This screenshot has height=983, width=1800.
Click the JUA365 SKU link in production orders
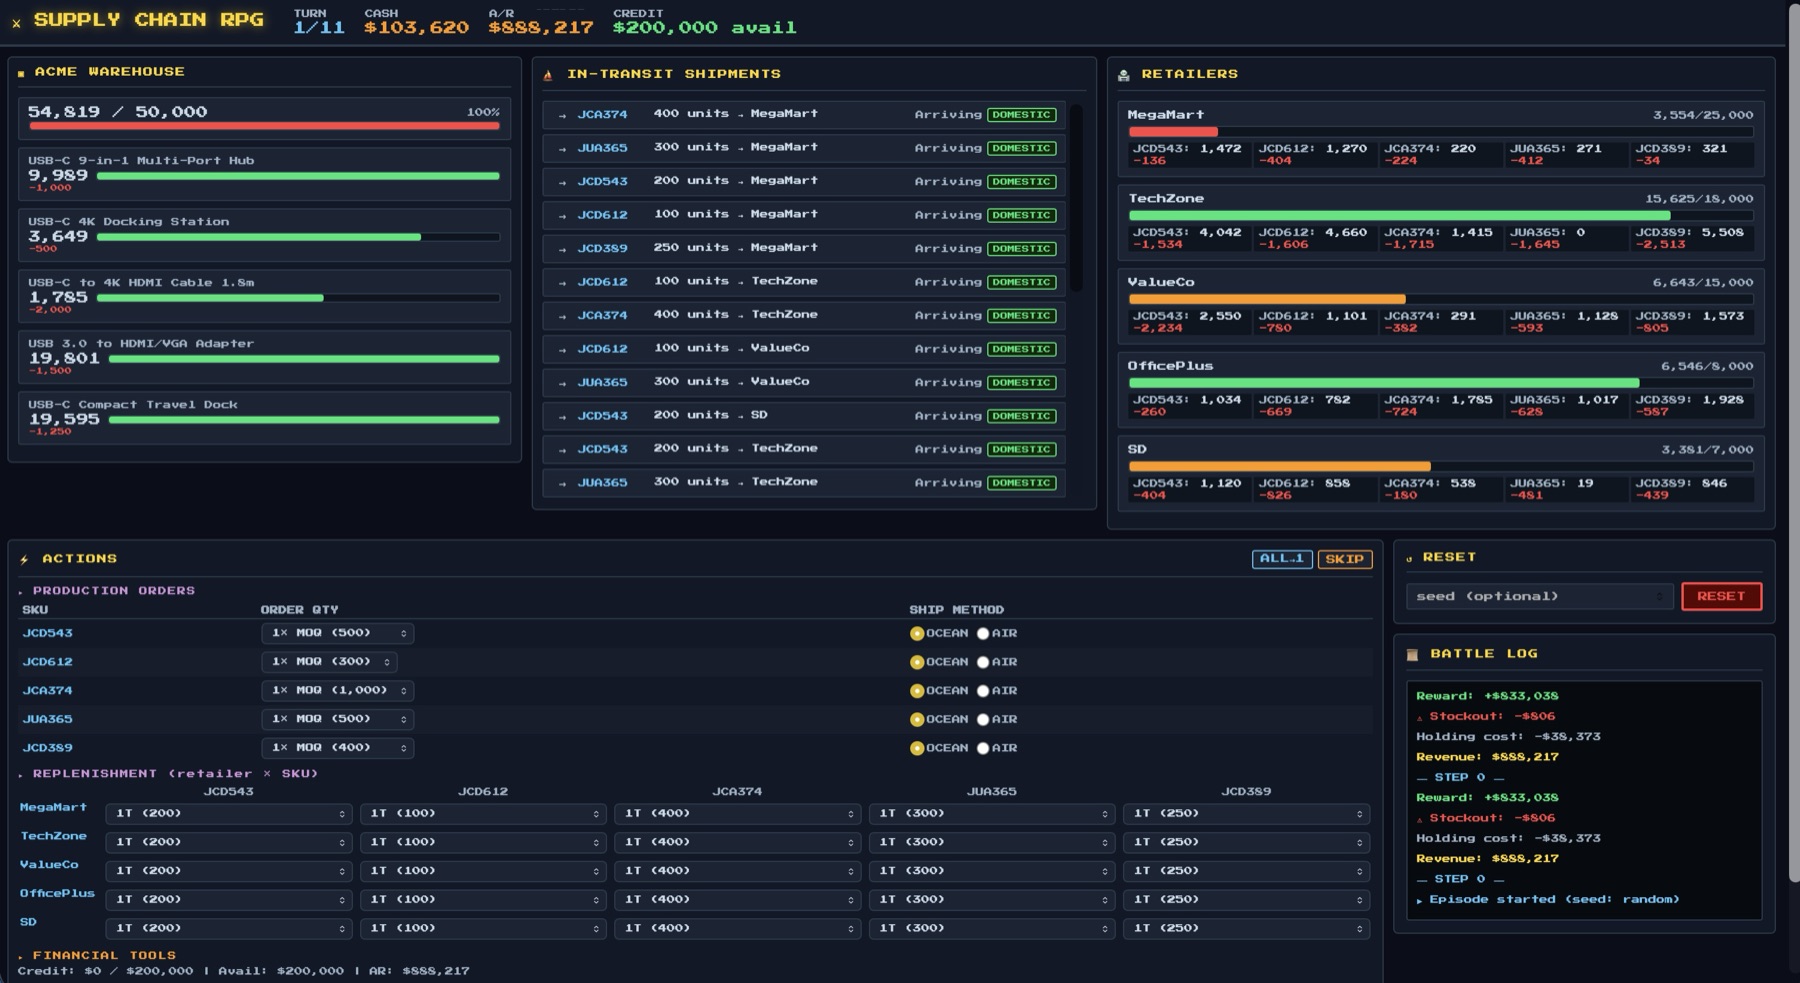coord(47,720)
